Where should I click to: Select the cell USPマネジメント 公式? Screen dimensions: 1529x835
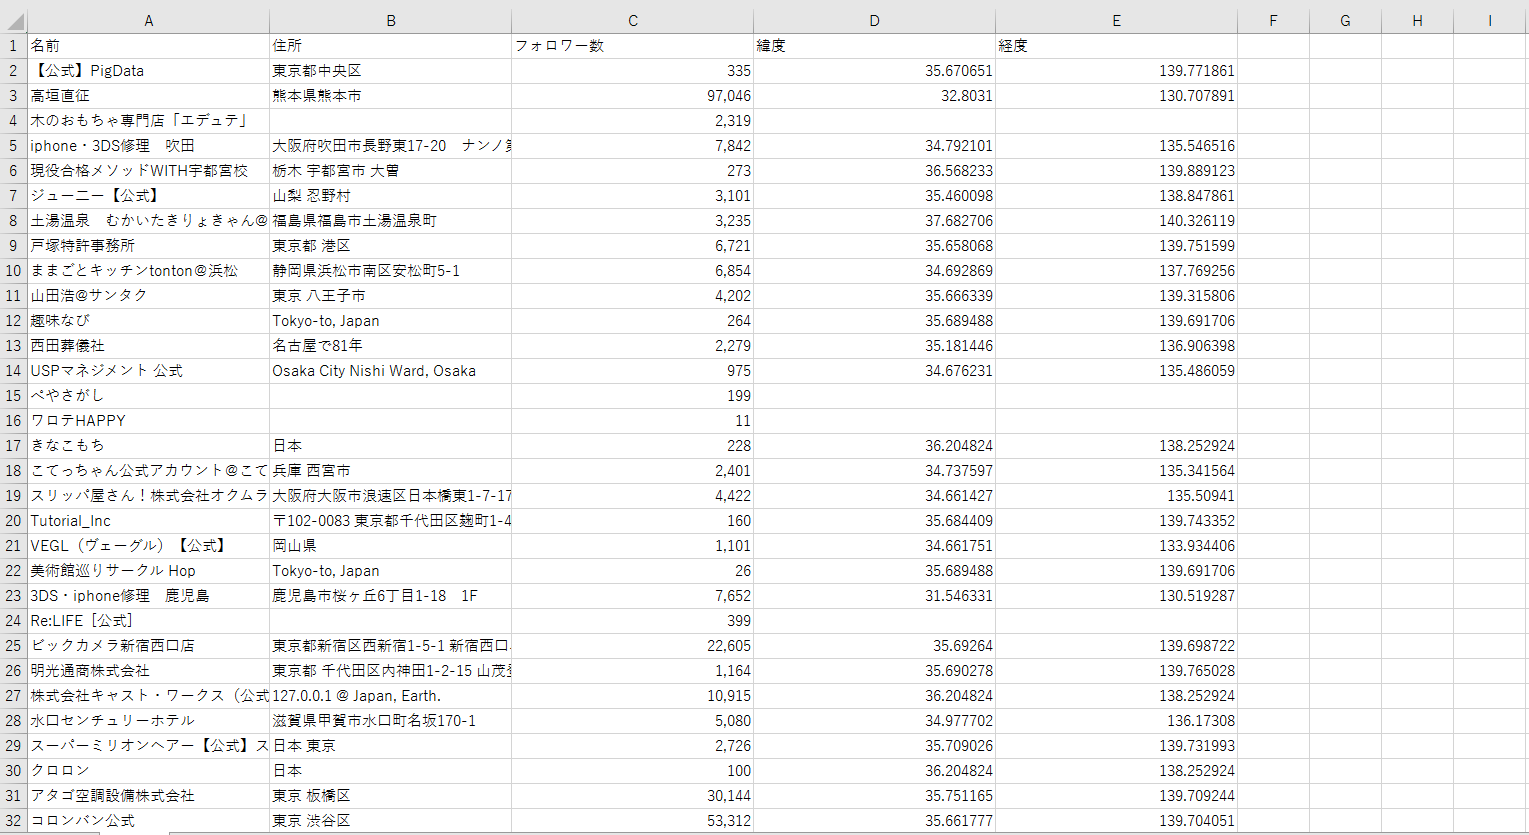click(x=149, y=371)
